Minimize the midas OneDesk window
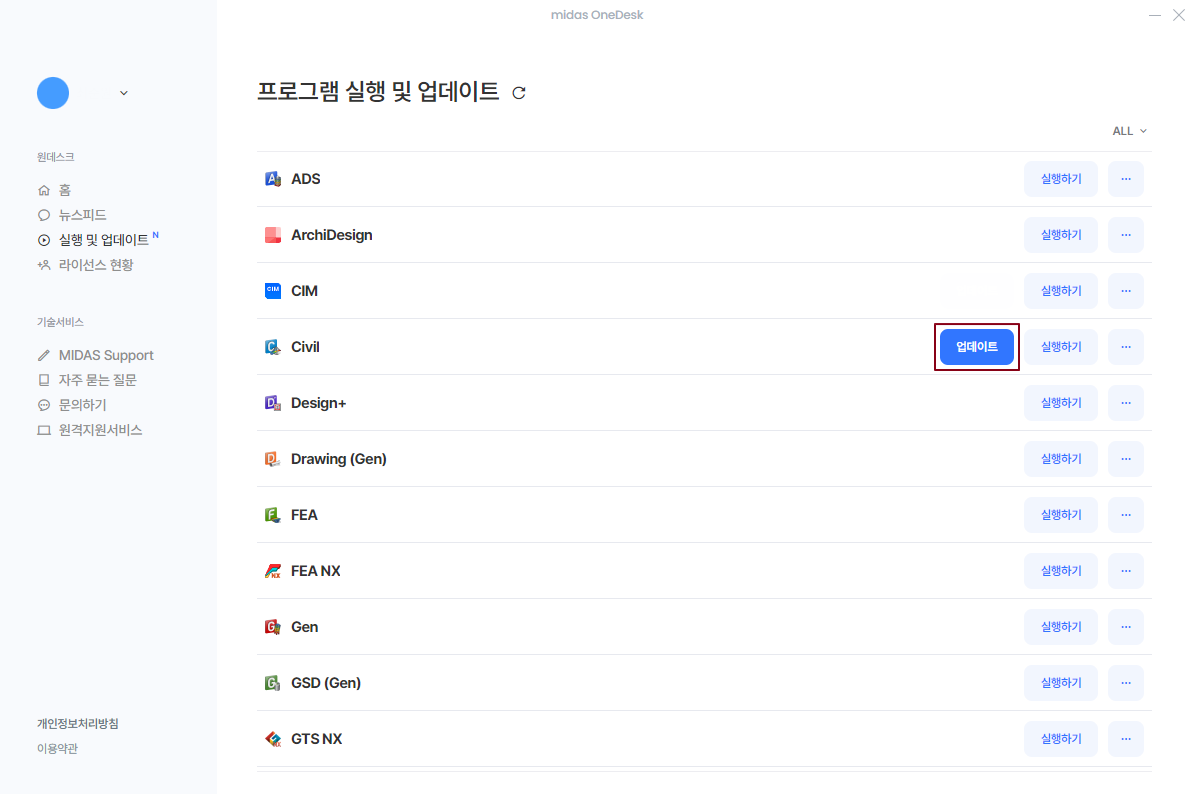The image size is (1193, 794). 1154,15
